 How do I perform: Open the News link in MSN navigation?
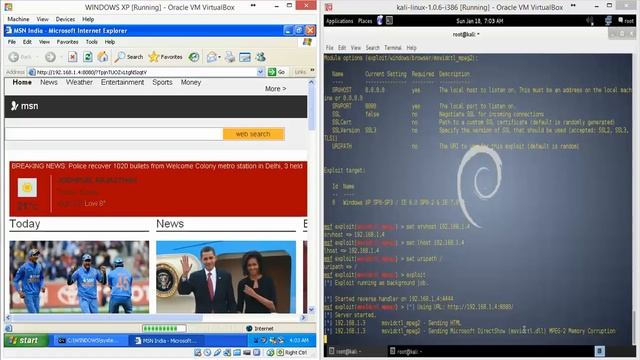tap(49, 82)
